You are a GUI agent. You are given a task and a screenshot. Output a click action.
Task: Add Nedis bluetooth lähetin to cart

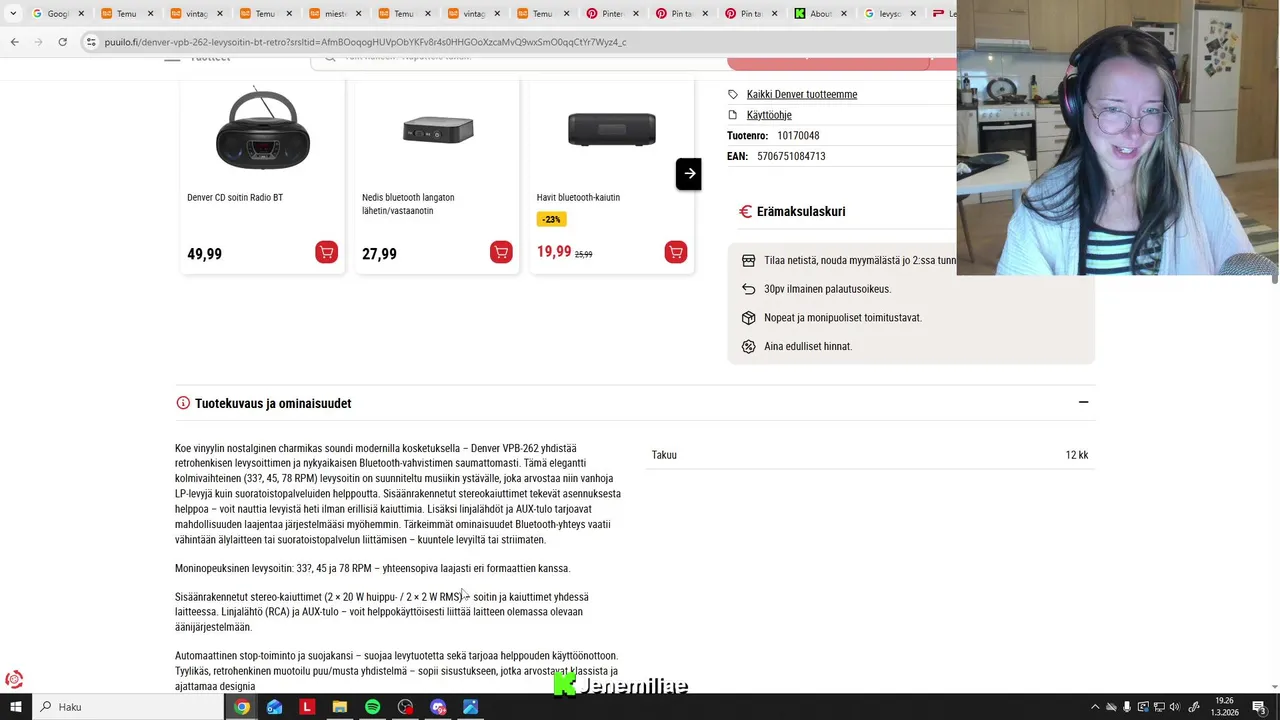tap(501, 252)
